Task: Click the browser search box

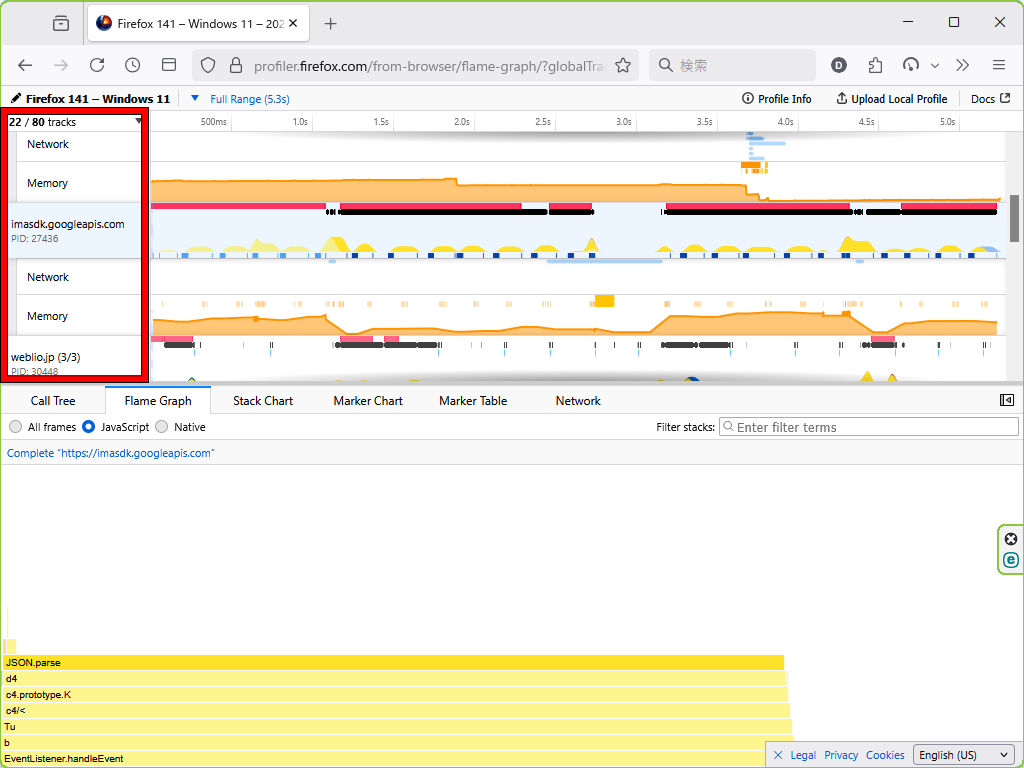Action: click(733, 65)
